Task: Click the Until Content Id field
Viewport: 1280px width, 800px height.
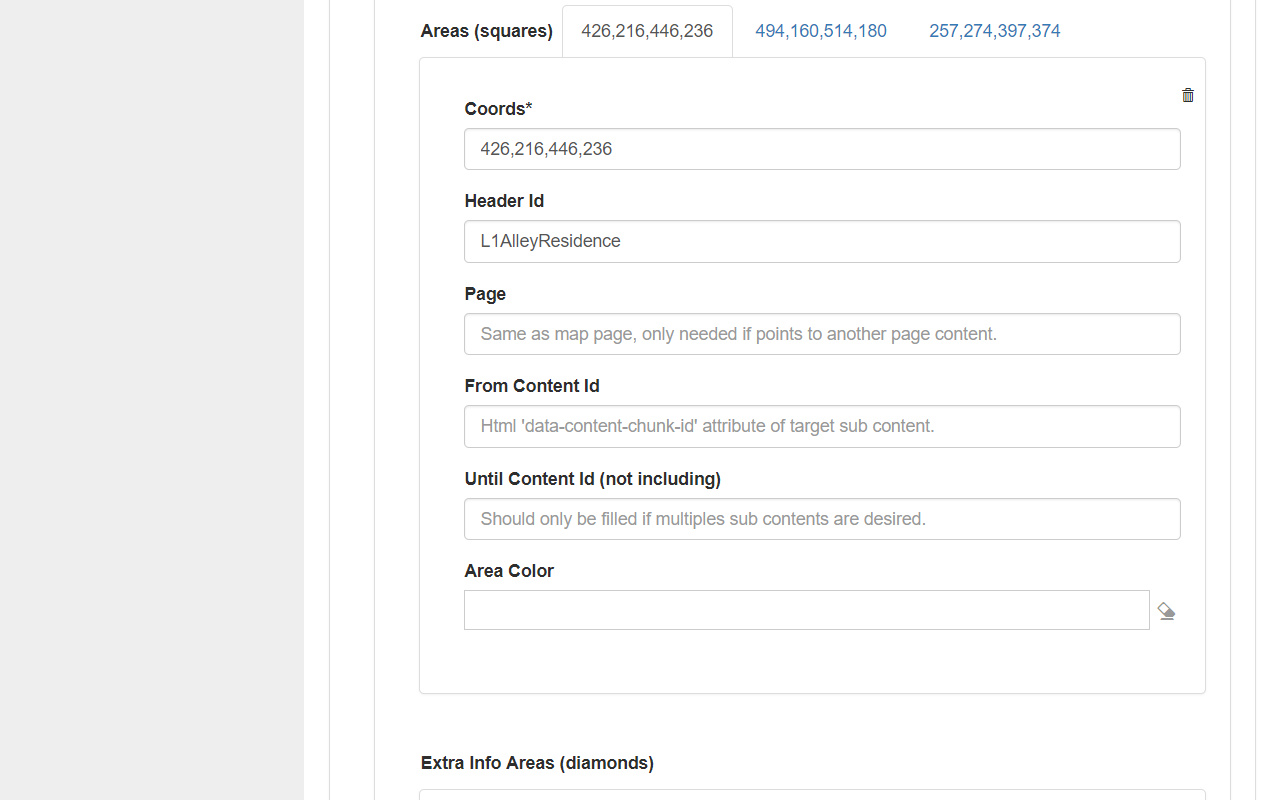Action: 822,519
